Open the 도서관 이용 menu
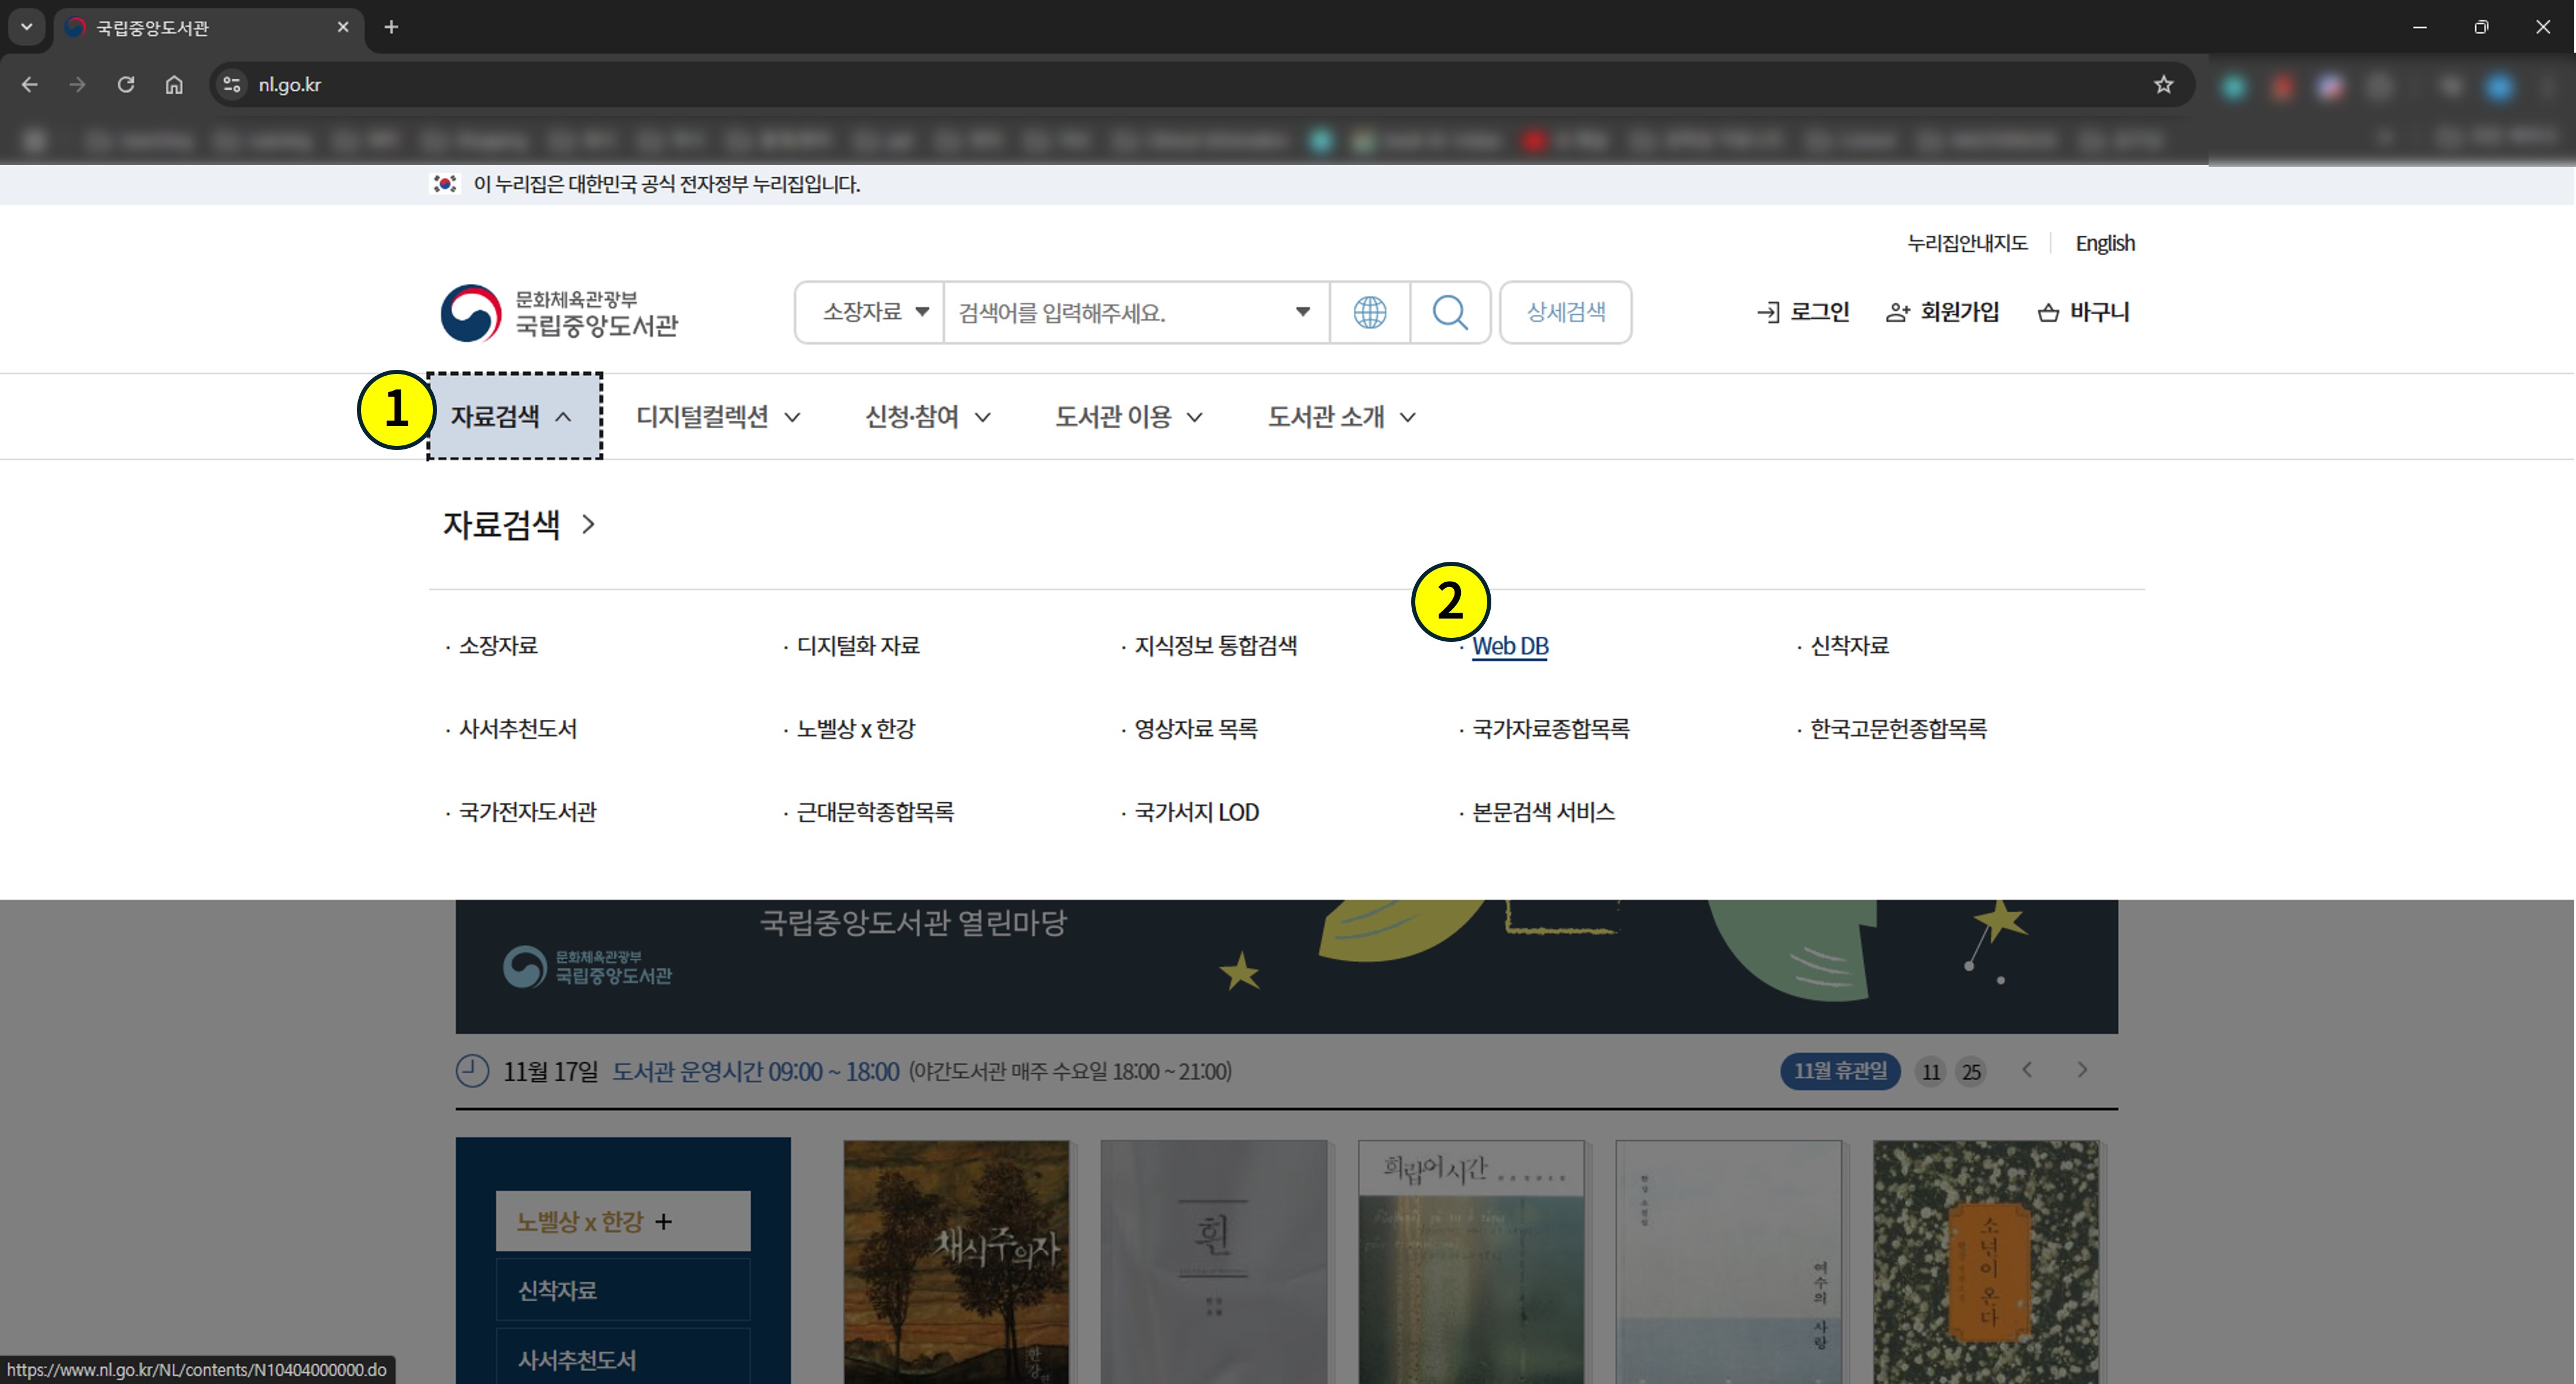This screenshot has height=1384, width=2576. click(x=1127, y=417)
